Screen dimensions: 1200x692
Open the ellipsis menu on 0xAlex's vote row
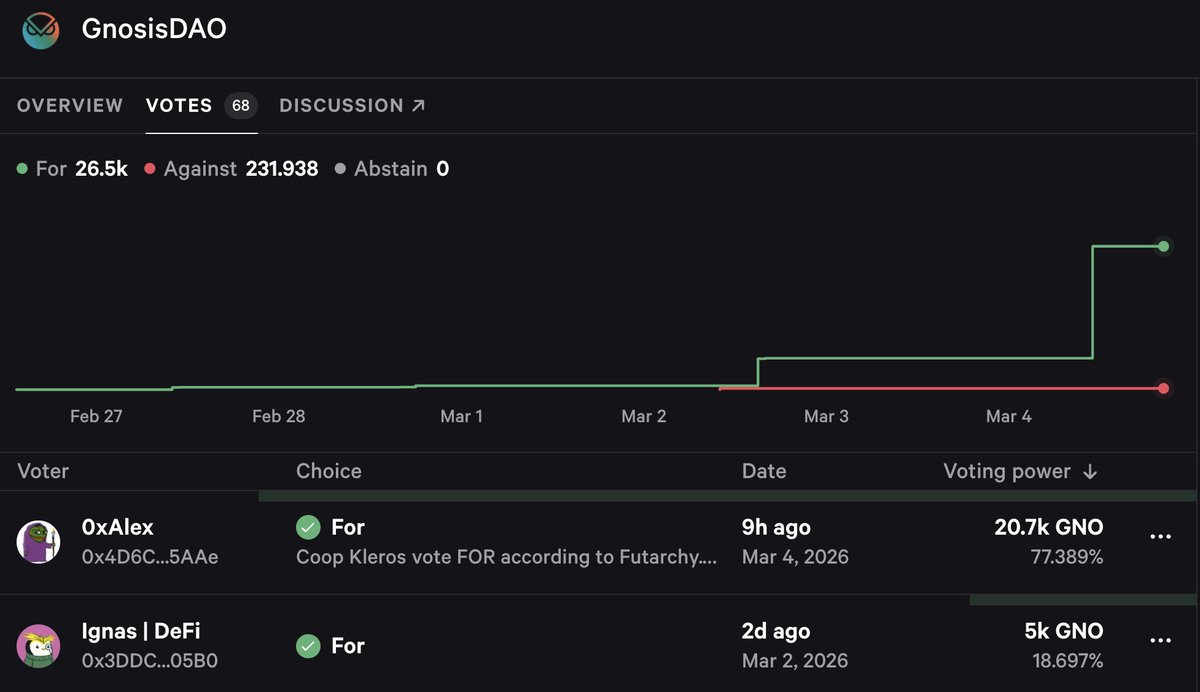tap(1160, 537)
